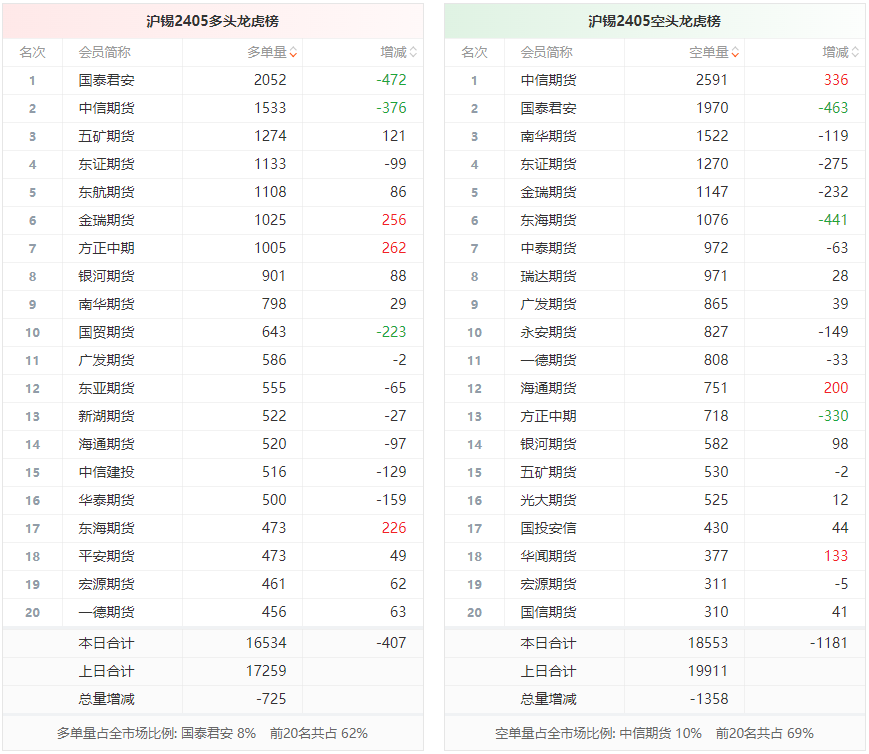Sort long table by 多单量 sort arrows
The height and width of the screenshot is (754, 869).
(x=293, y=53)
